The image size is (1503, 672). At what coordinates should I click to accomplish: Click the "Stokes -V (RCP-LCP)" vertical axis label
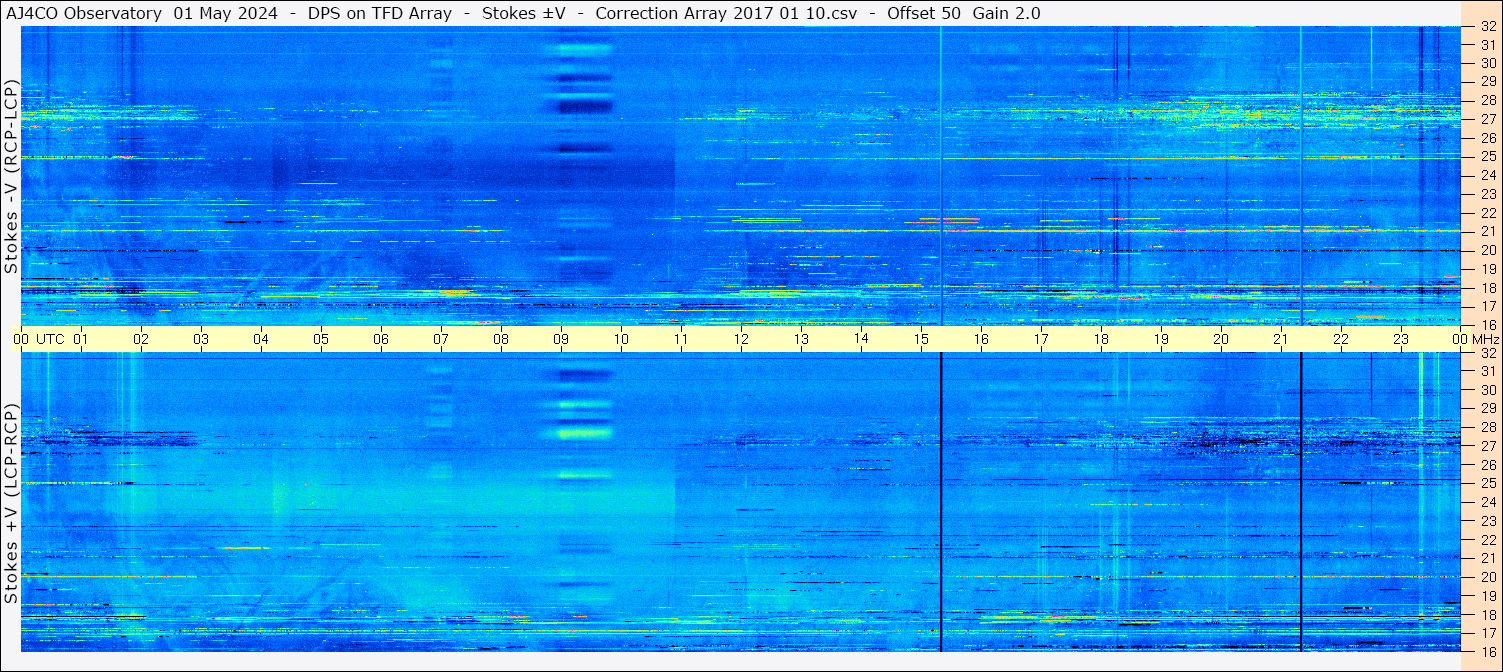[11, 176]
